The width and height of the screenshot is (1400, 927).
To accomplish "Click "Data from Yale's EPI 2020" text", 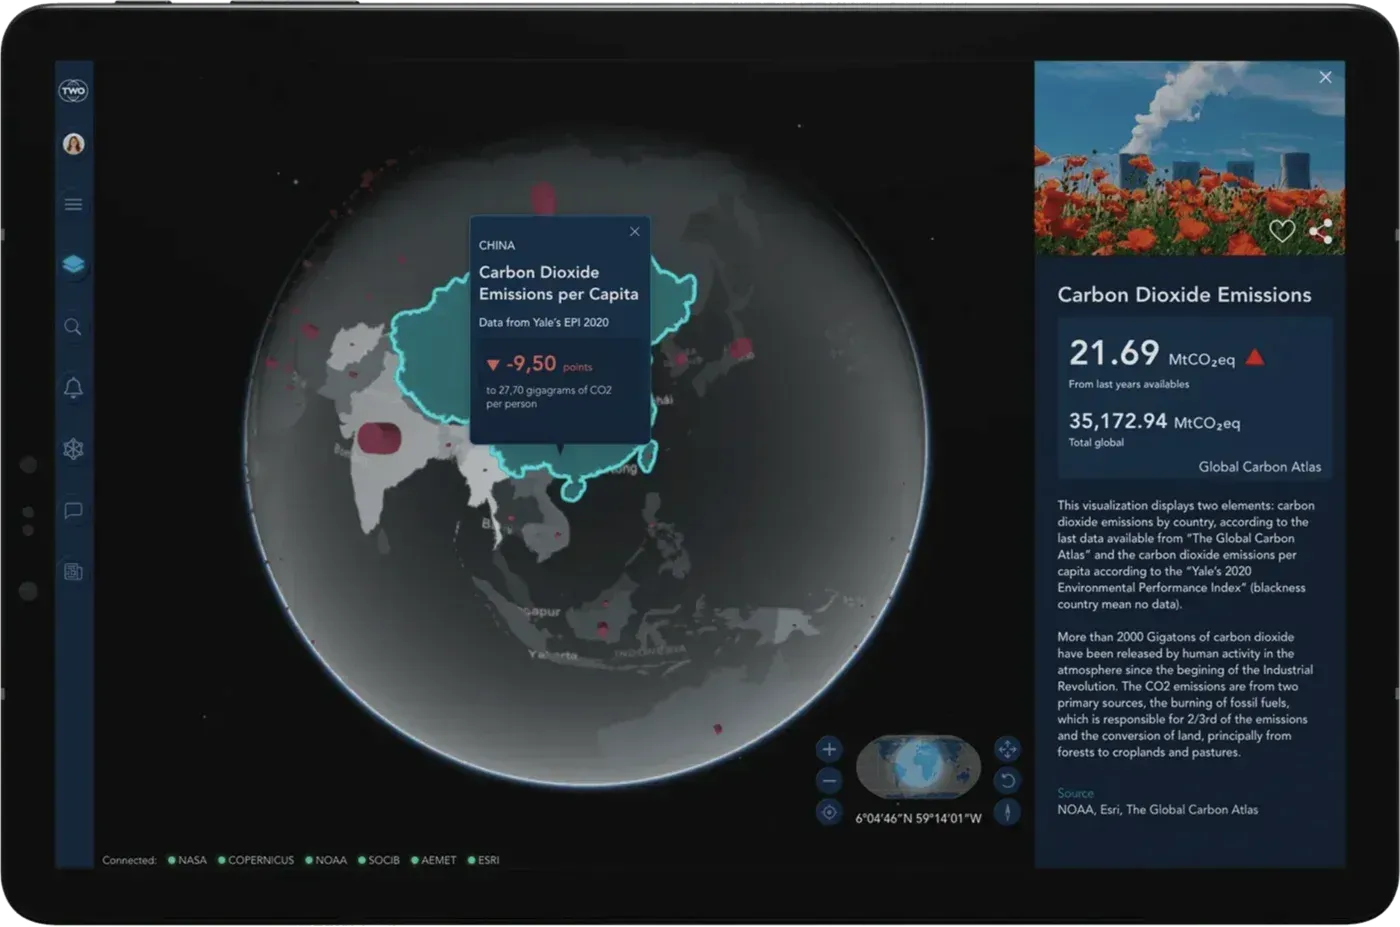I will point(543,323).
